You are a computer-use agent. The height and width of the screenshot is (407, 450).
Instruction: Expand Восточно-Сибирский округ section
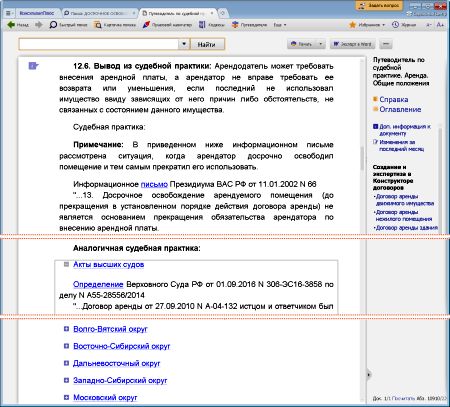pyautogui.click(x=66, y=346)
